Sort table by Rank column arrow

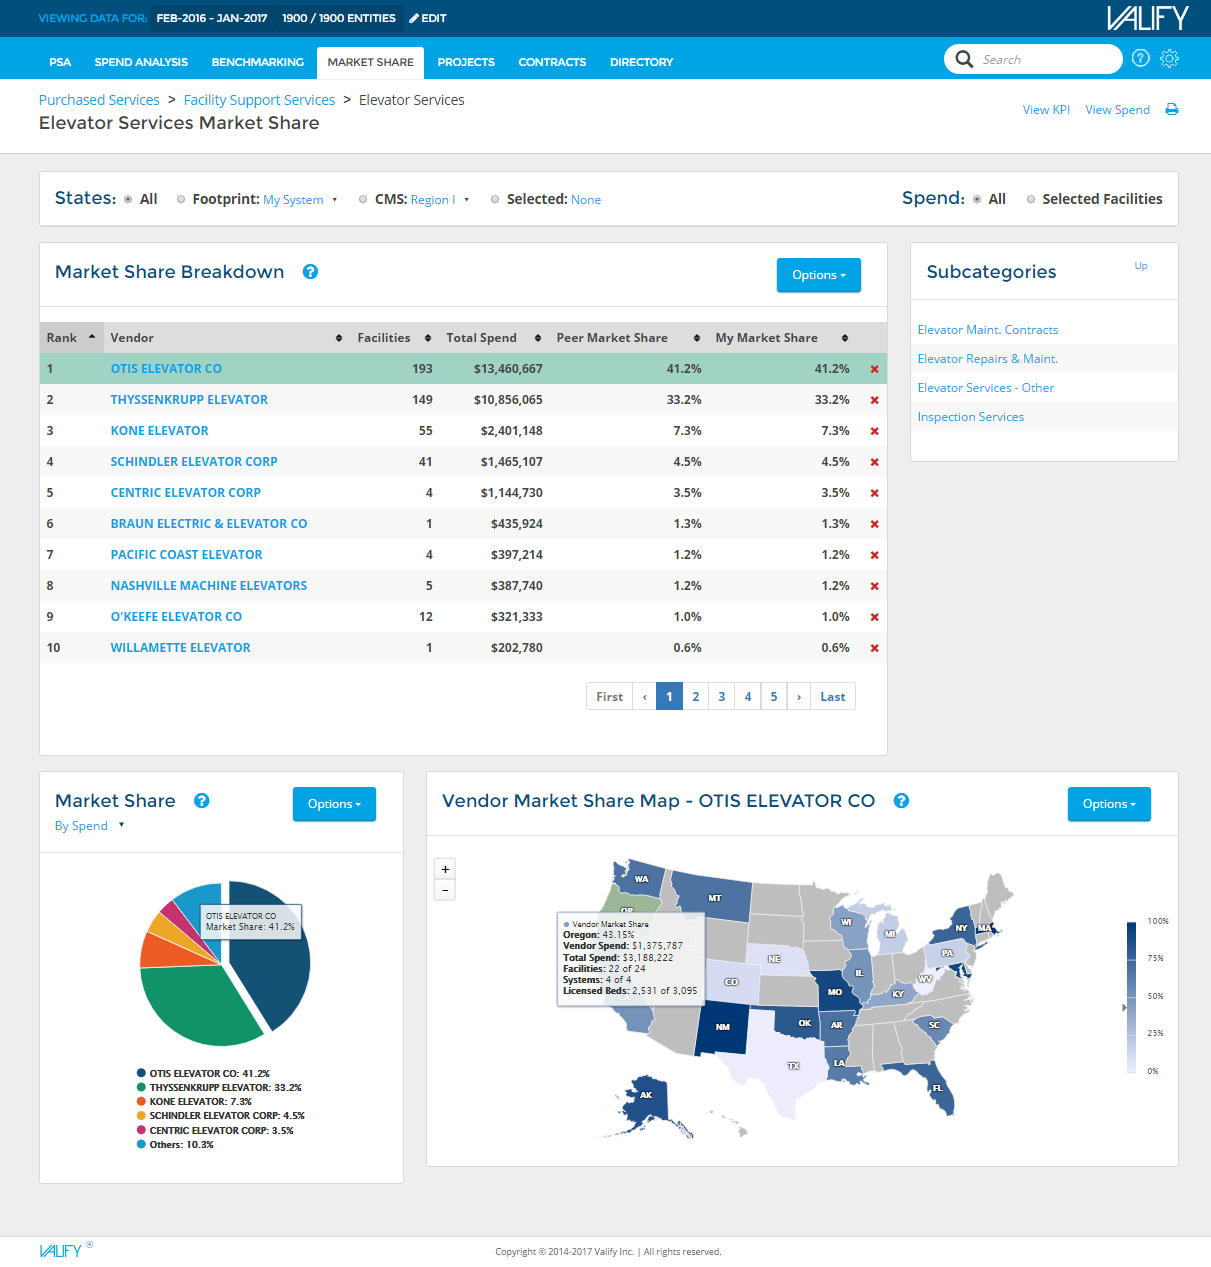pyautogui.click(x=92, y=337)
